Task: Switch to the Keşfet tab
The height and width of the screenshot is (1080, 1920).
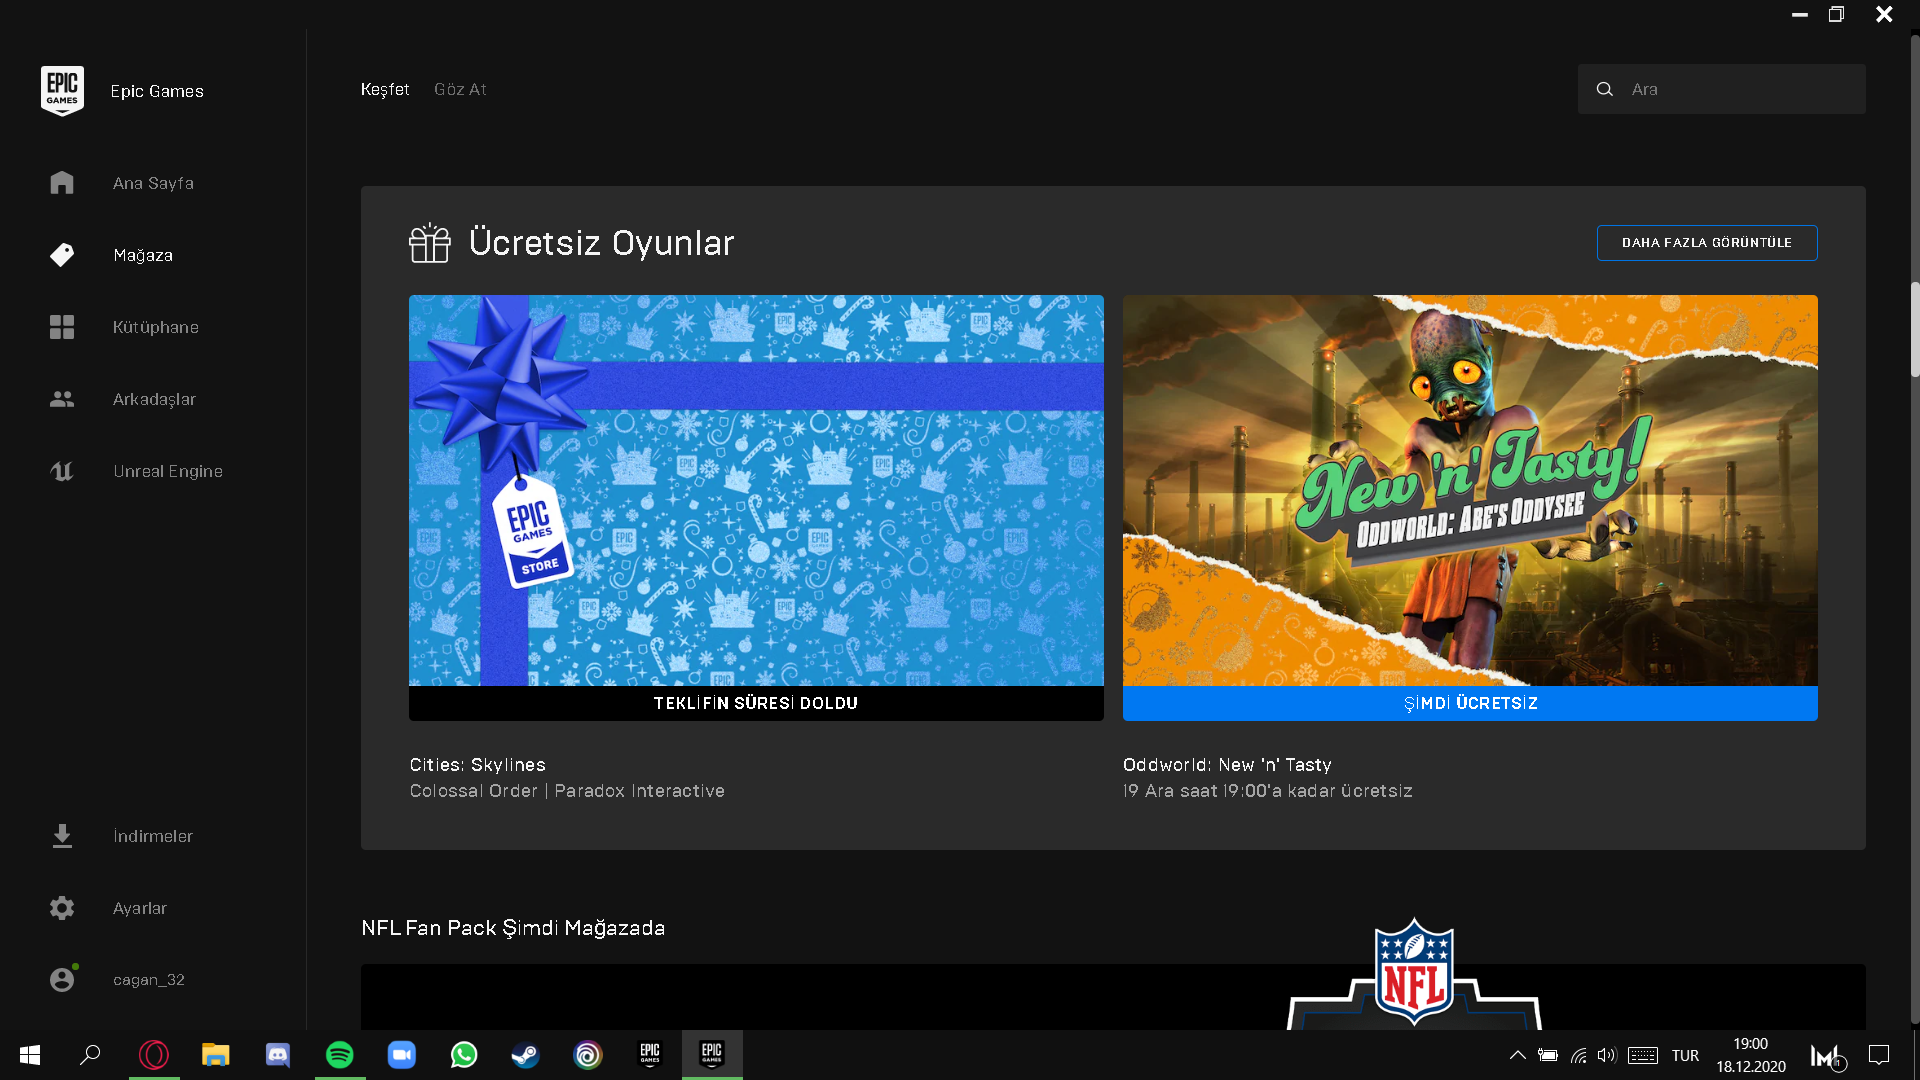Action: click(x=385, y=89)
